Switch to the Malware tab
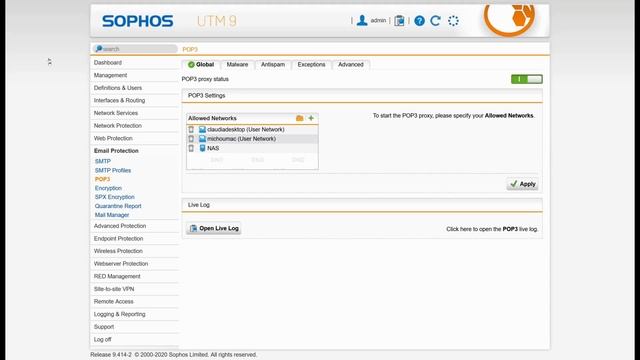The width and height of the screenshot is (640, 360). click(237, 64)
